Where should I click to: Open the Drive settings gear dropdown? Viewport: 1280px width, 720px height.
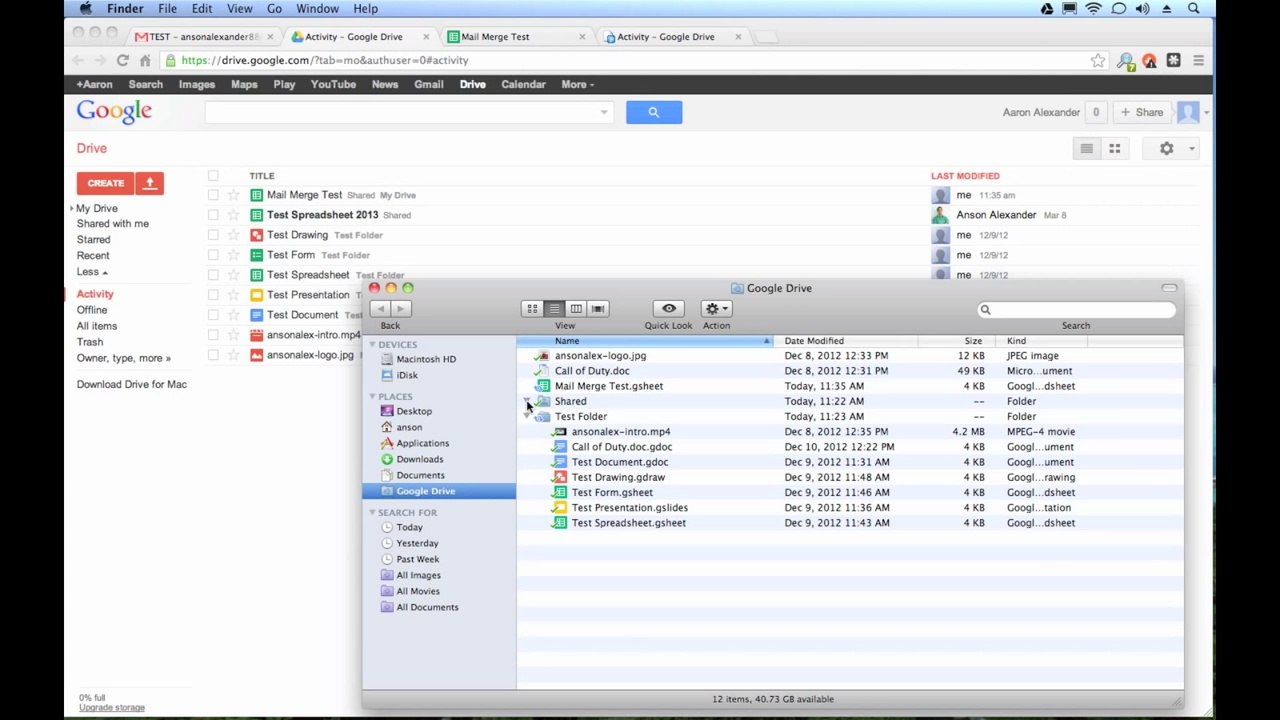coord(1175,149)
